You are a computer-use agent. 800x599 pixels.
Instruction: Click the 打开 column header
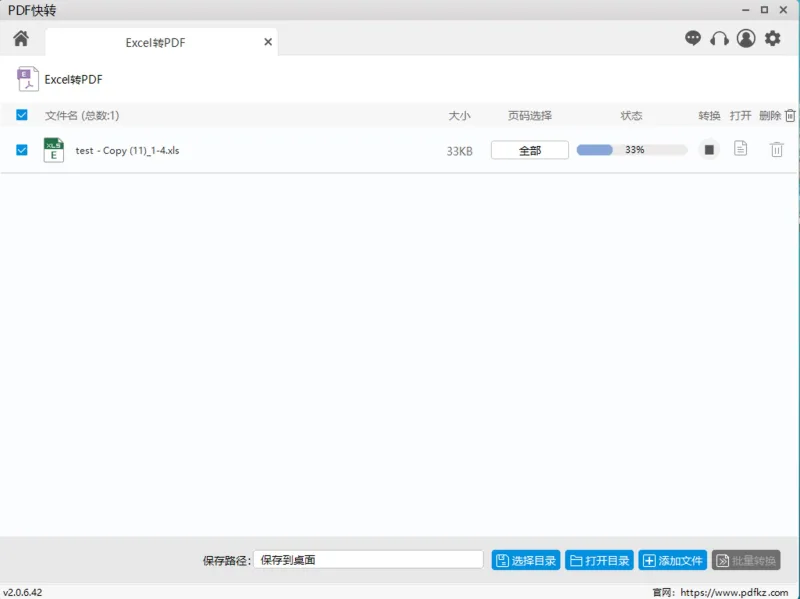tap(740, 115)
